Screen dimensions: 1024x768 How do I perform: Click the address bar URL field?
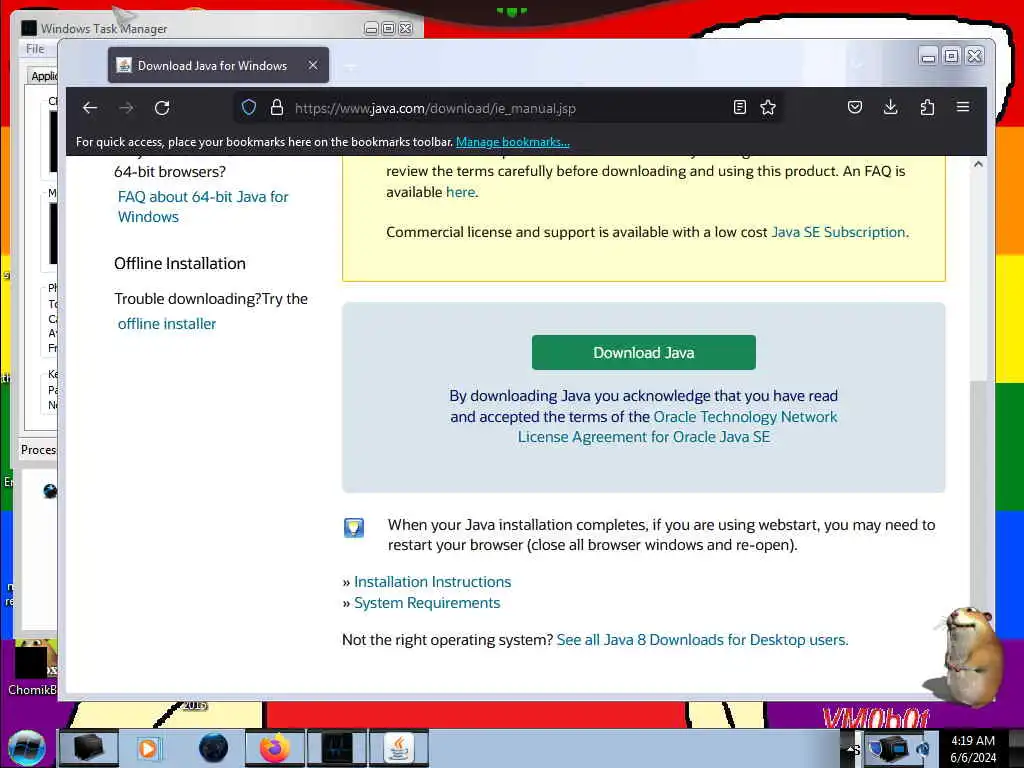coord(507,108)
